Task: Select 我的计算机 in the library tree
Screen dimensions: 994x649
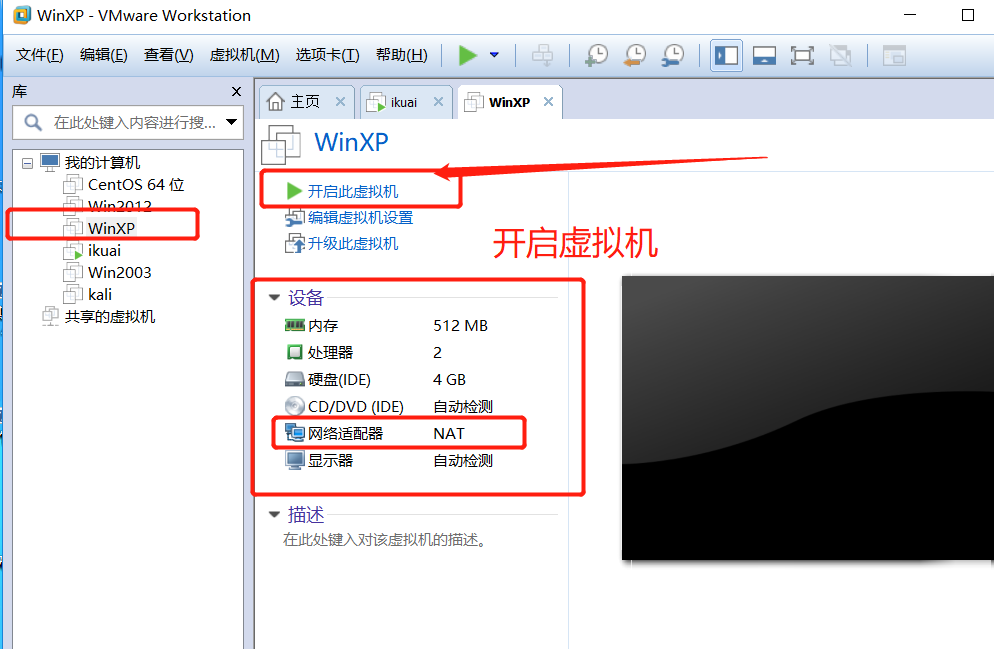Action: coord(102,163)
